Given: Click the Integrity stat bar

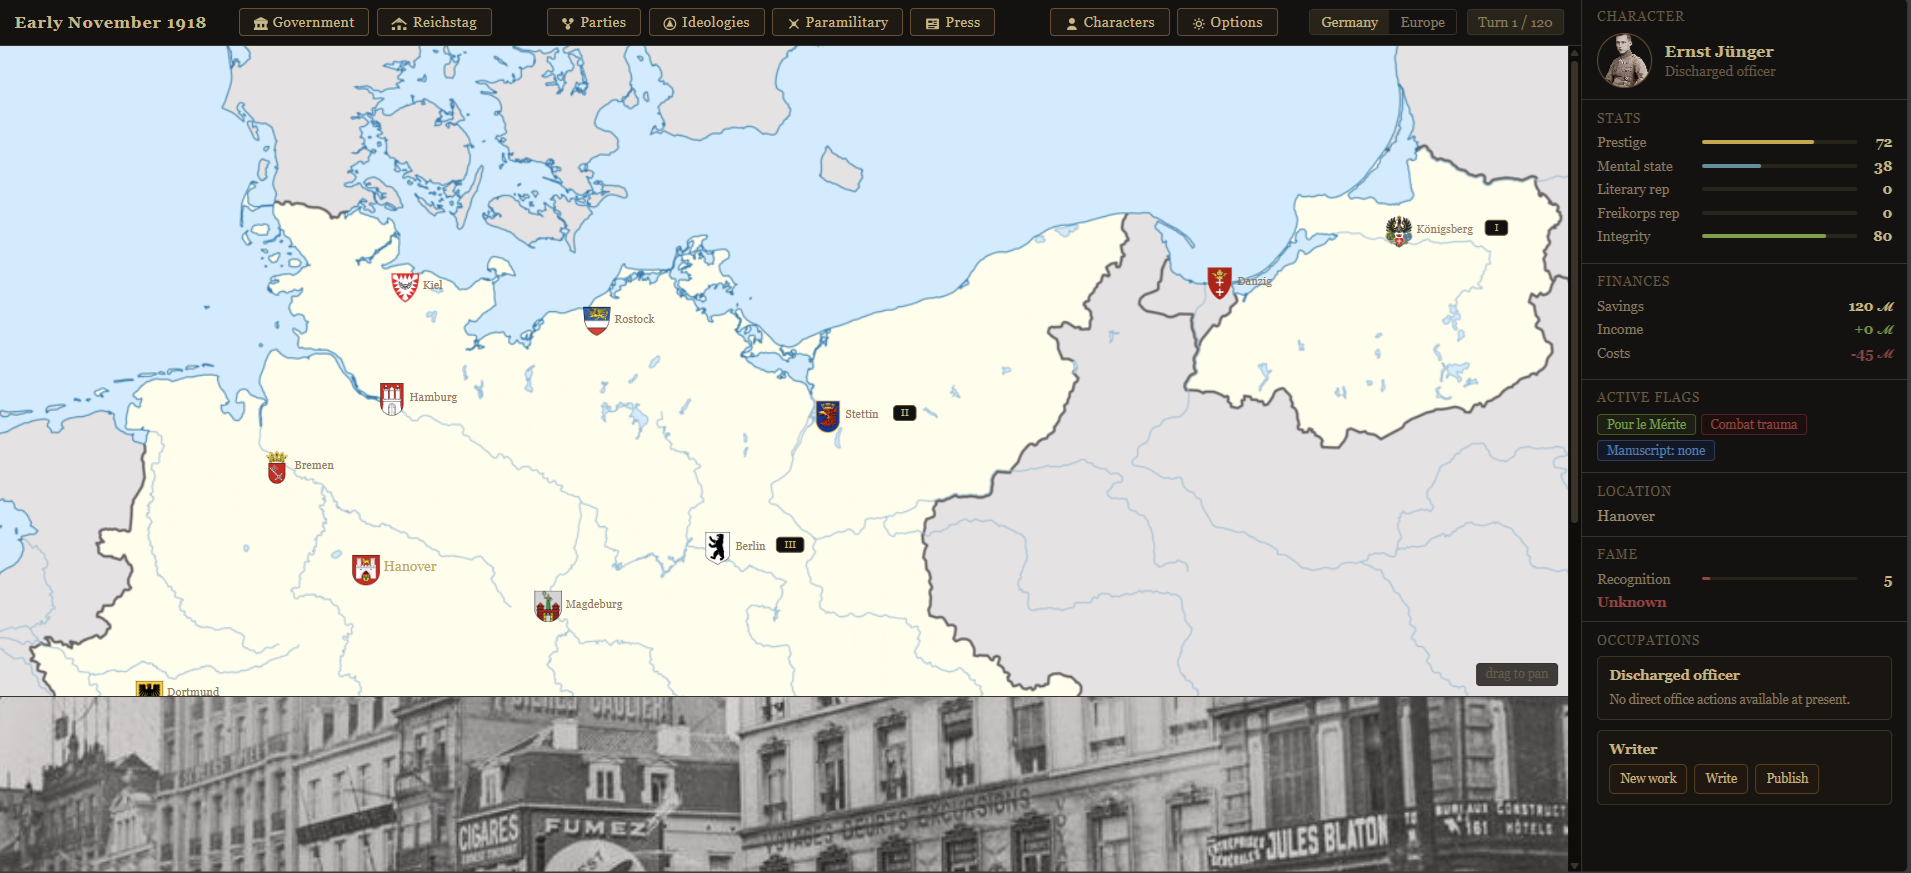Looking at the screenshot, I should coord(1779,236).
